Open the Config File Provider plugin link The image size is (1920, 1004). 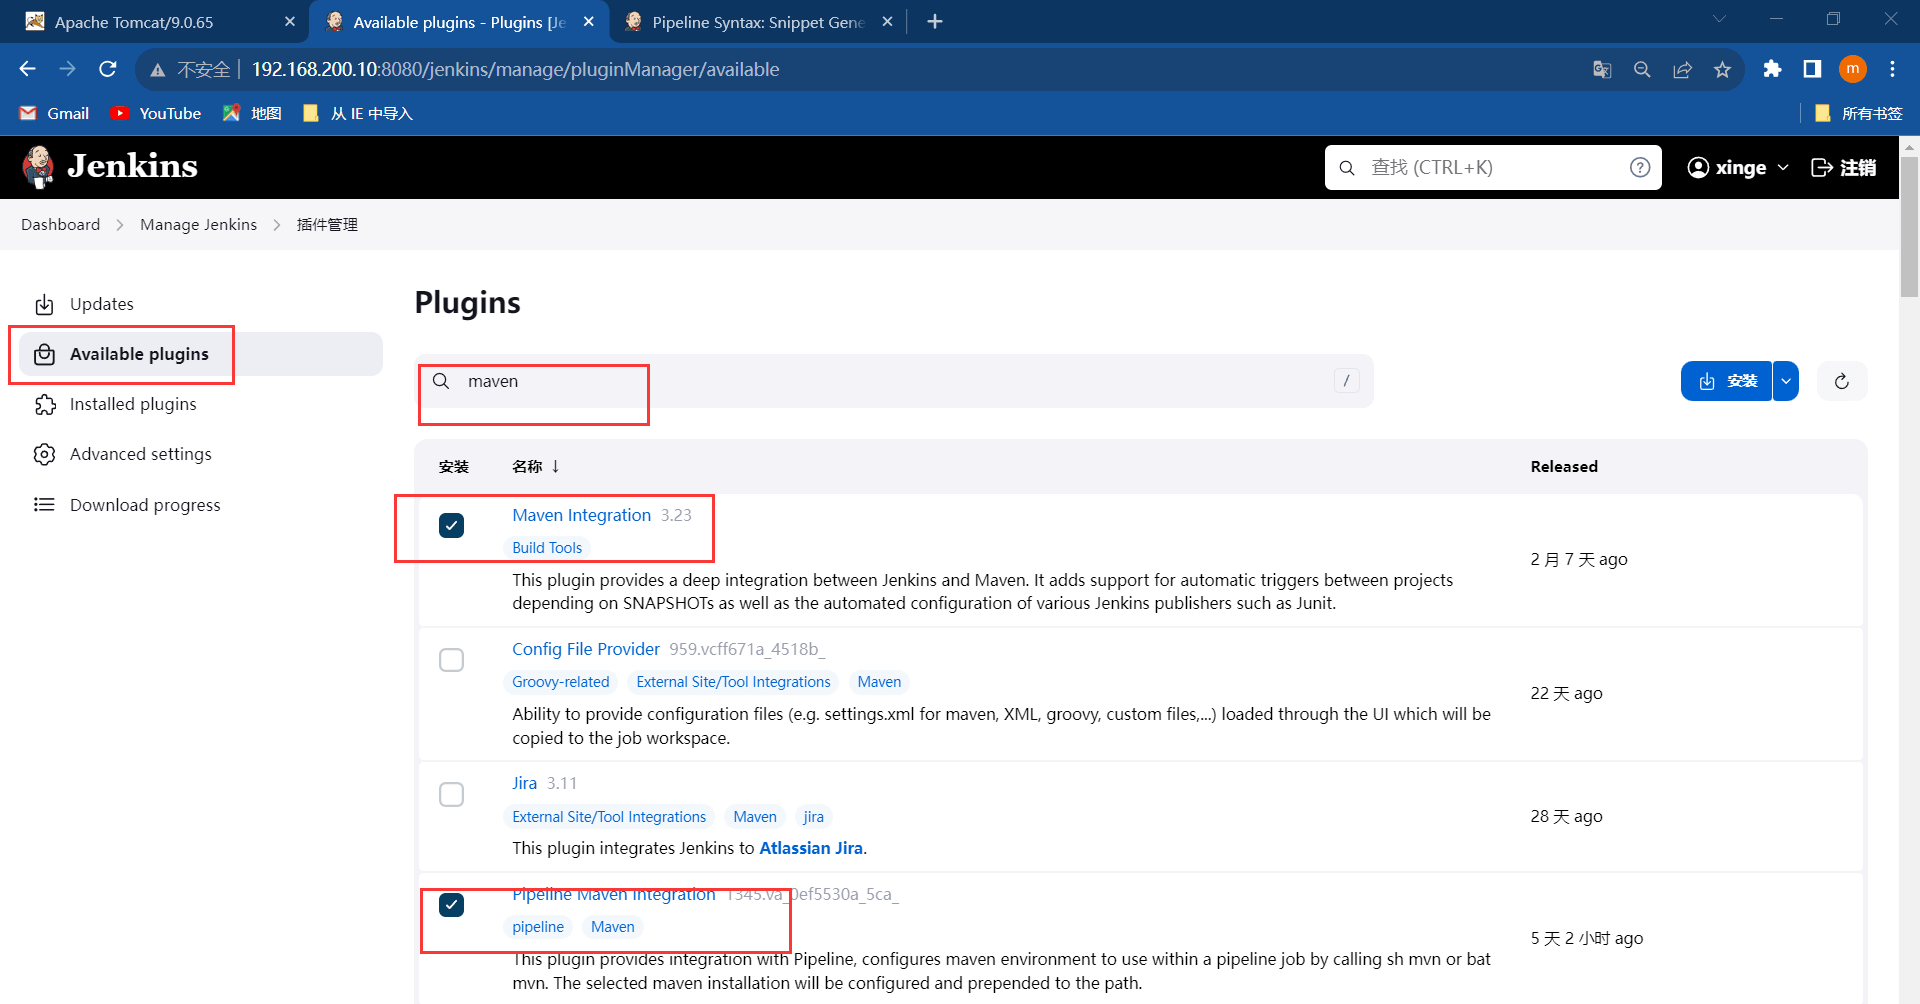(x=586, y=649)
